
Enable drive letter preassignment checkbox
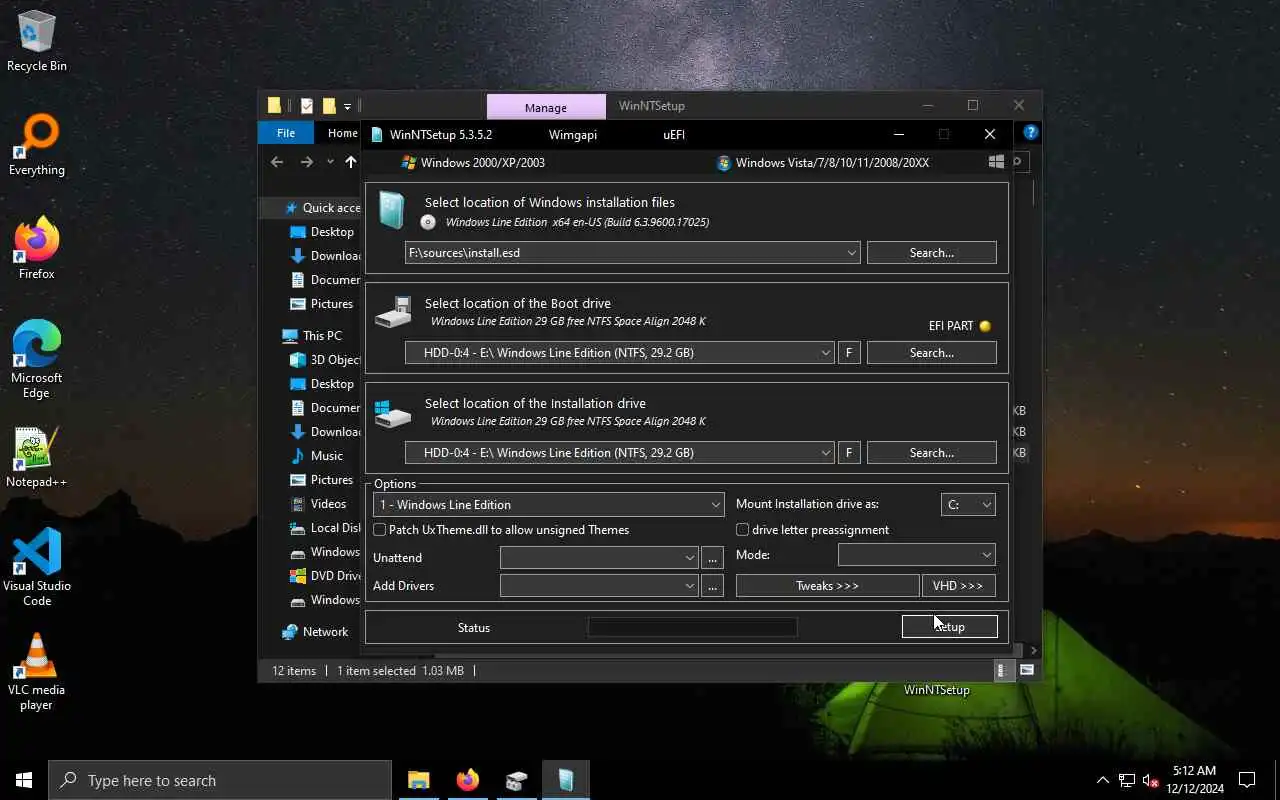pos(743,530)
